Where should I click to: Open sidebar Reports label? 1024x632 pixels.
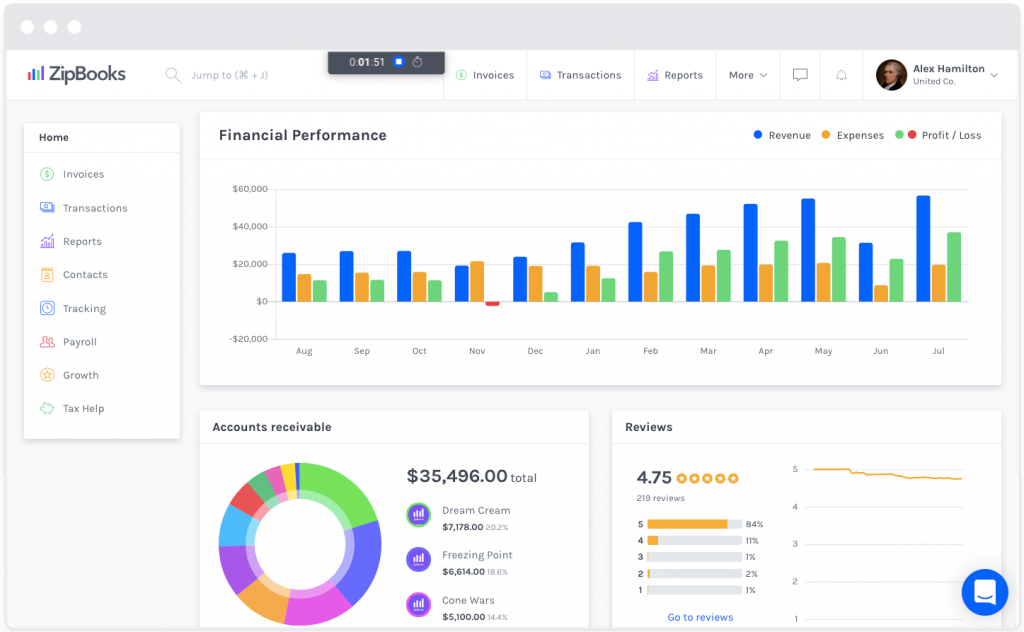click(82, 242)
